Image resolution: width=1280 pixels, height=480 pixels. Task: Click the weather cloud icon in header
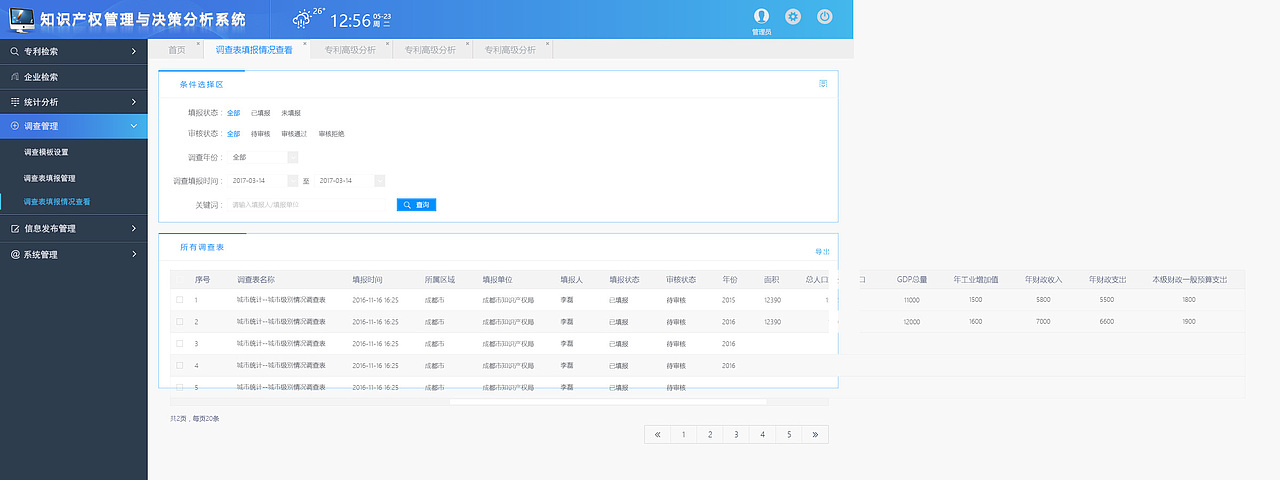click(302, 19)
